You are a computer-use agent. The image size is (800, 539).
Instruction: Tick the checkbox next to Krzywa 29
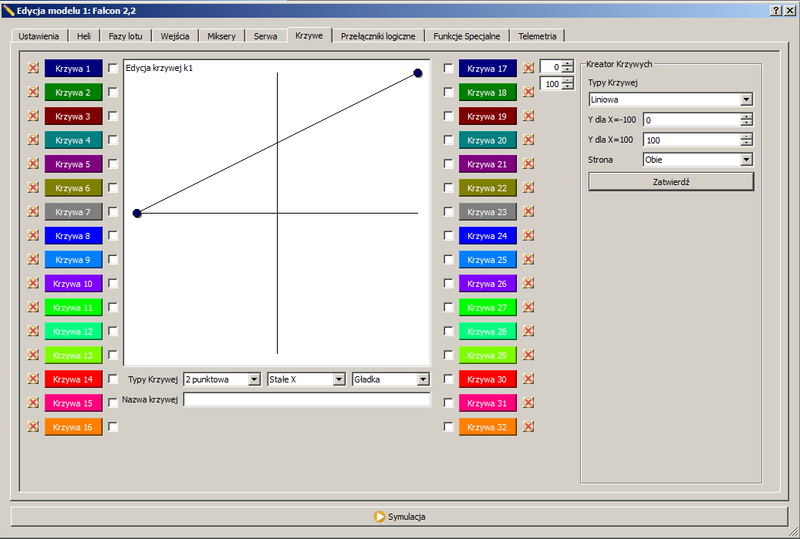448,355
